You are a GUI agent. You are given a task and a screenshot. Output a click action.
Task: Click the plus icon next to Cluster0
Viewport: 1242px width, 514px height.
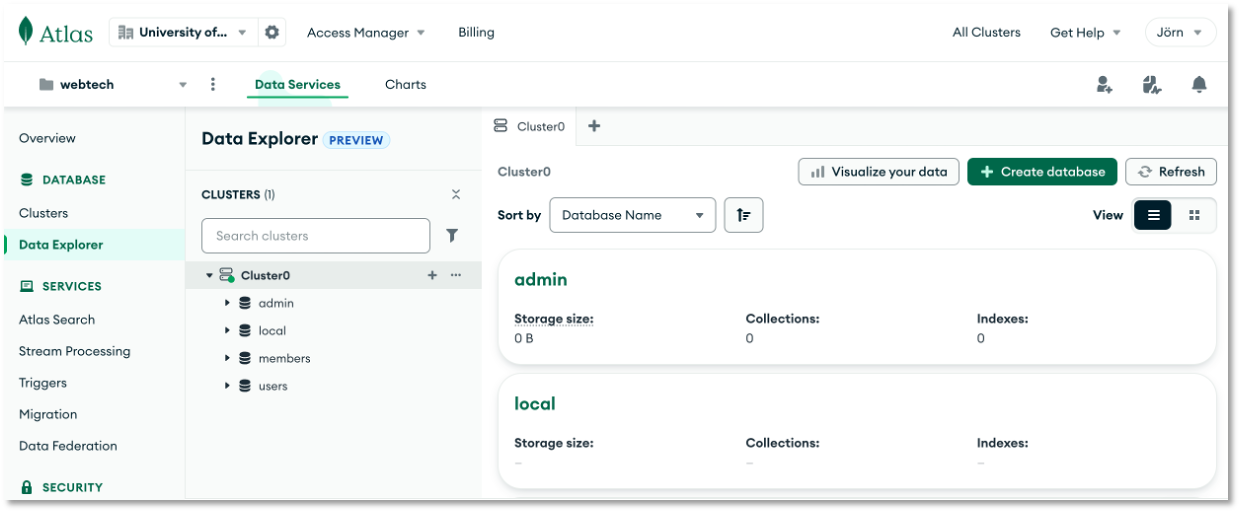tap(432, 275)
